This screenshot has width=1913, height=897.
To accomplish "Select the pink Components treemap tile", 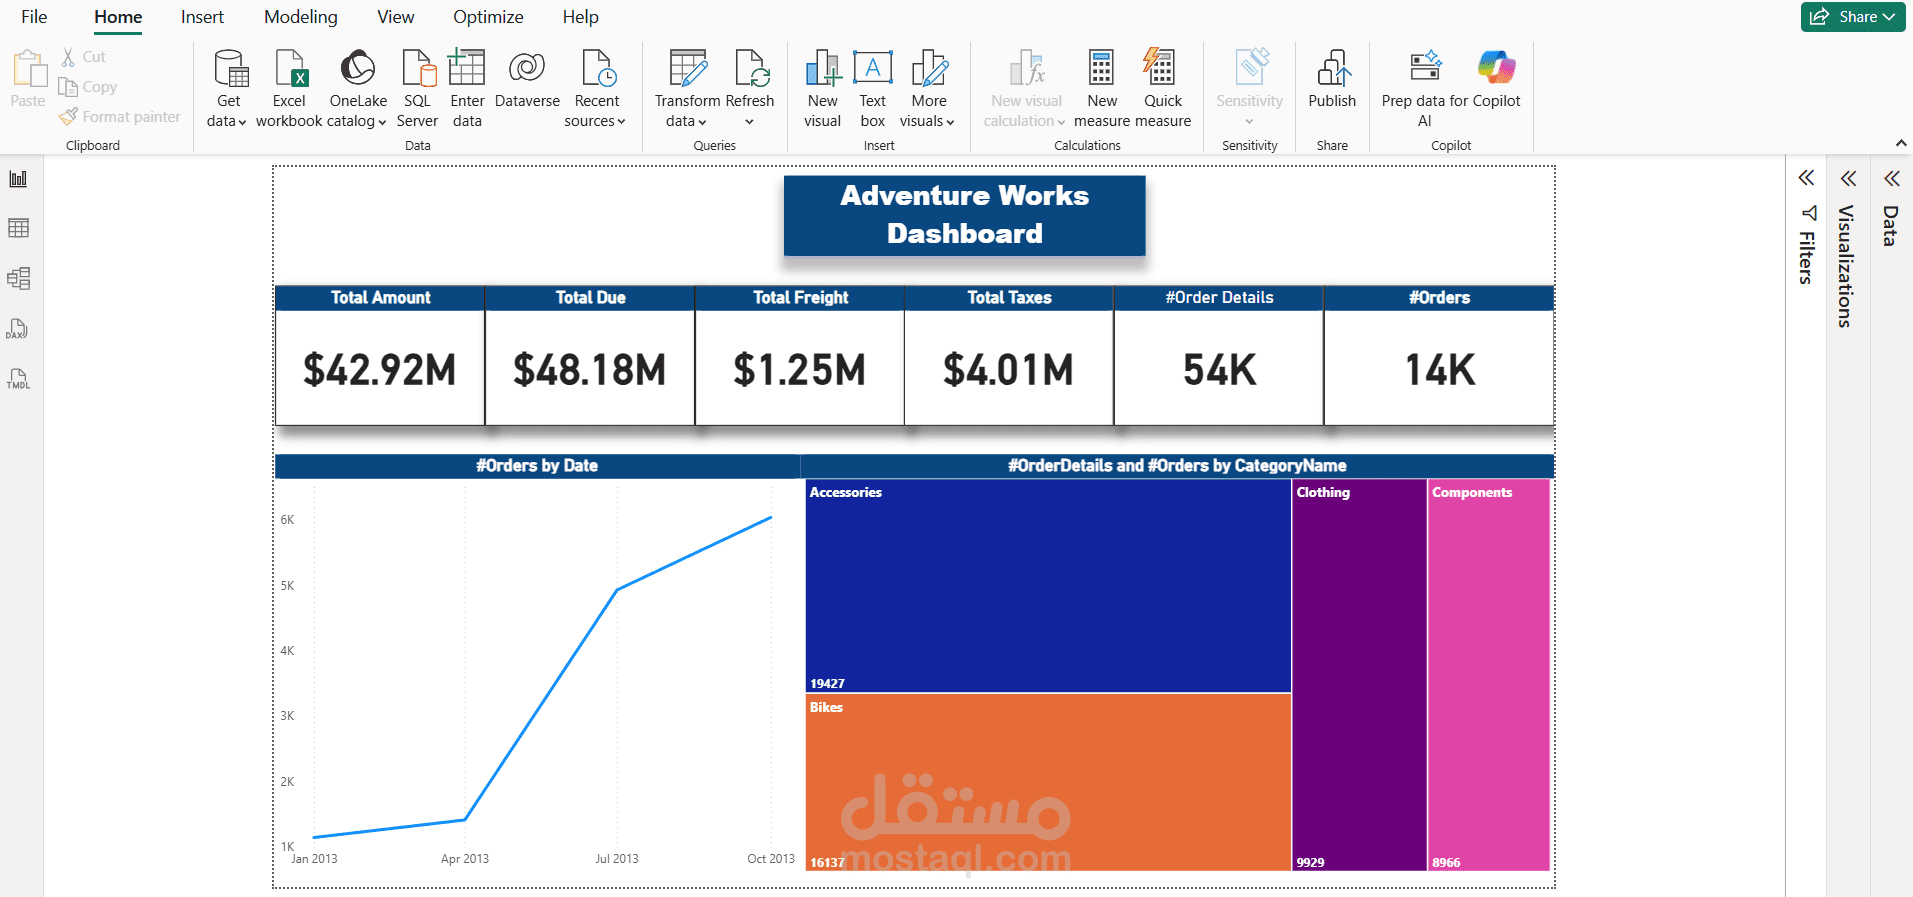I will (x=1489, y=675).
